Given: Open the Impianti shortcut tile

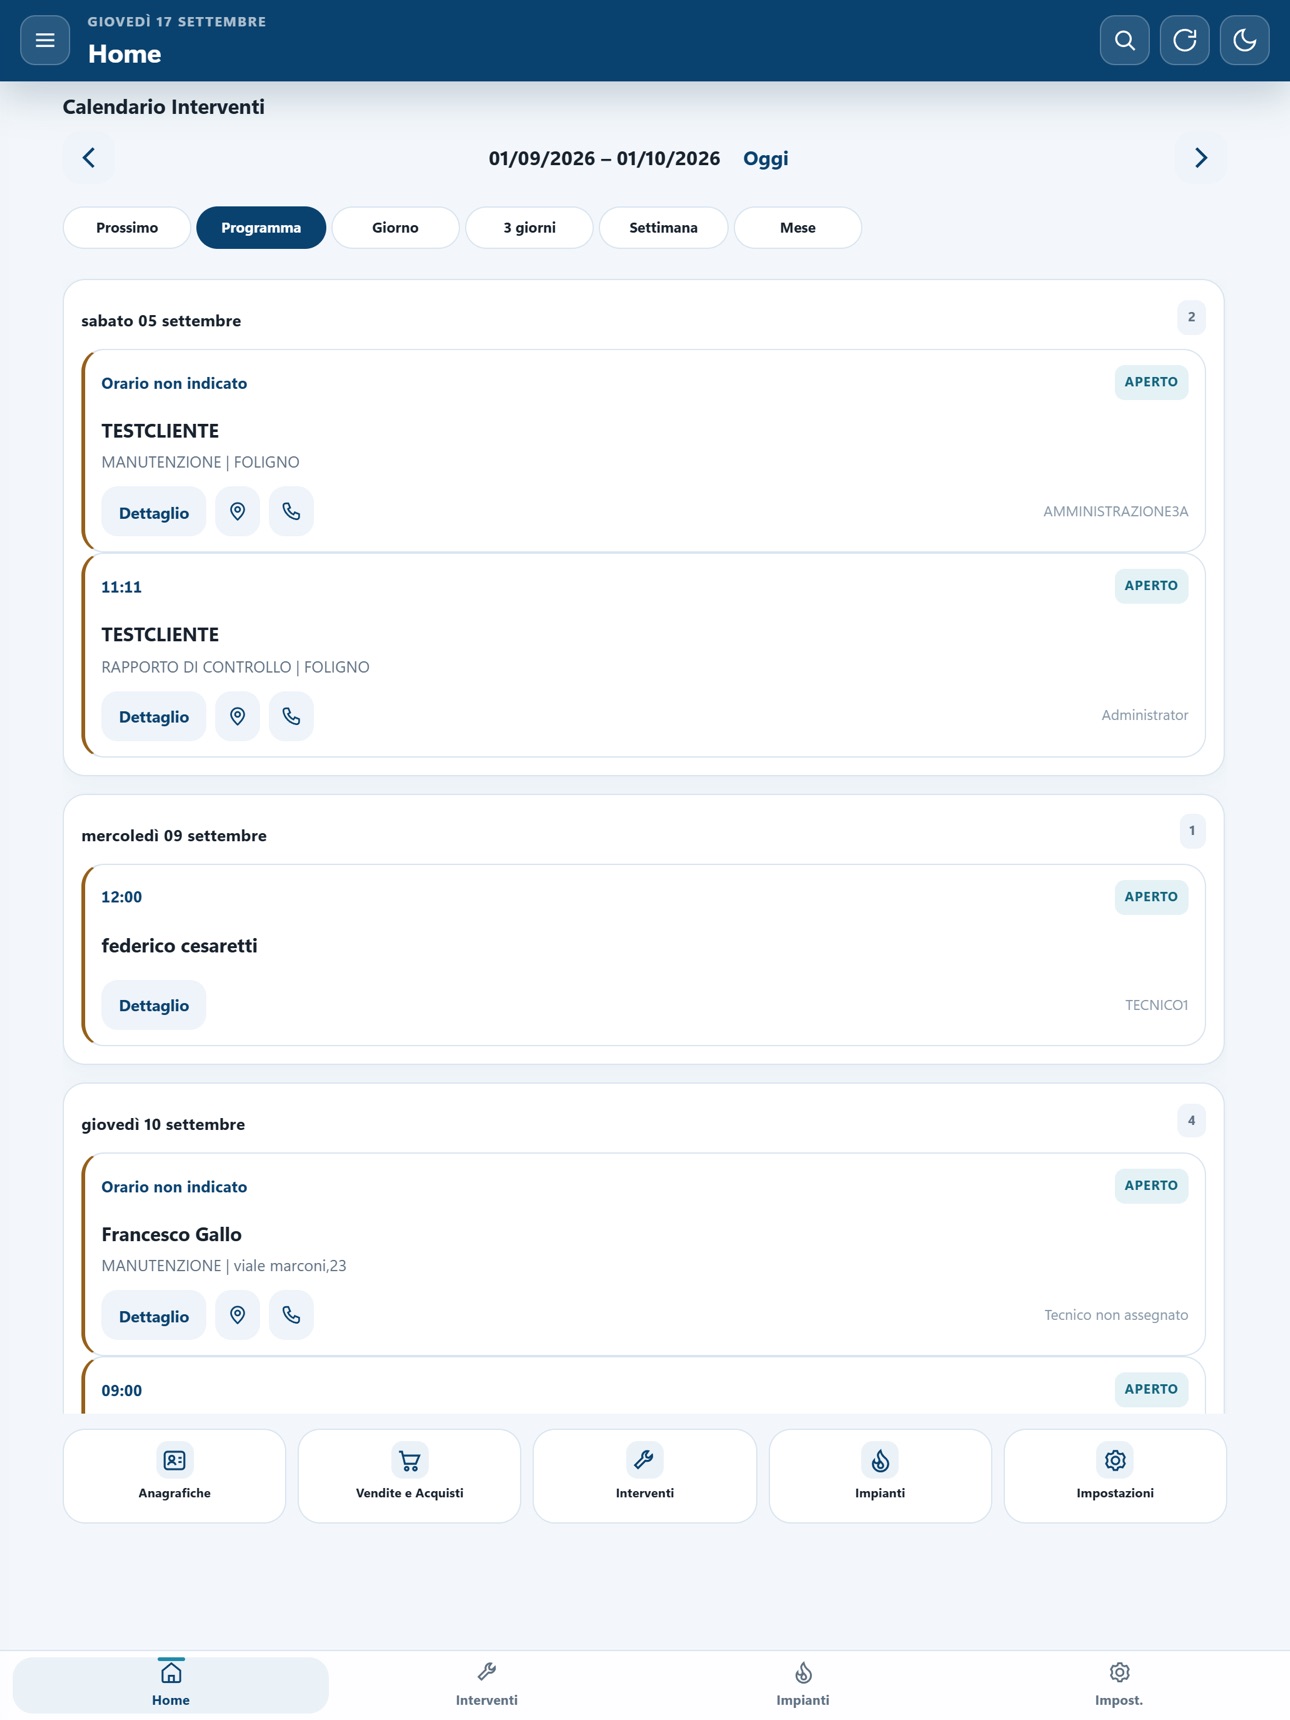Looking at the screenshot, I should (x=880, y=1476).
